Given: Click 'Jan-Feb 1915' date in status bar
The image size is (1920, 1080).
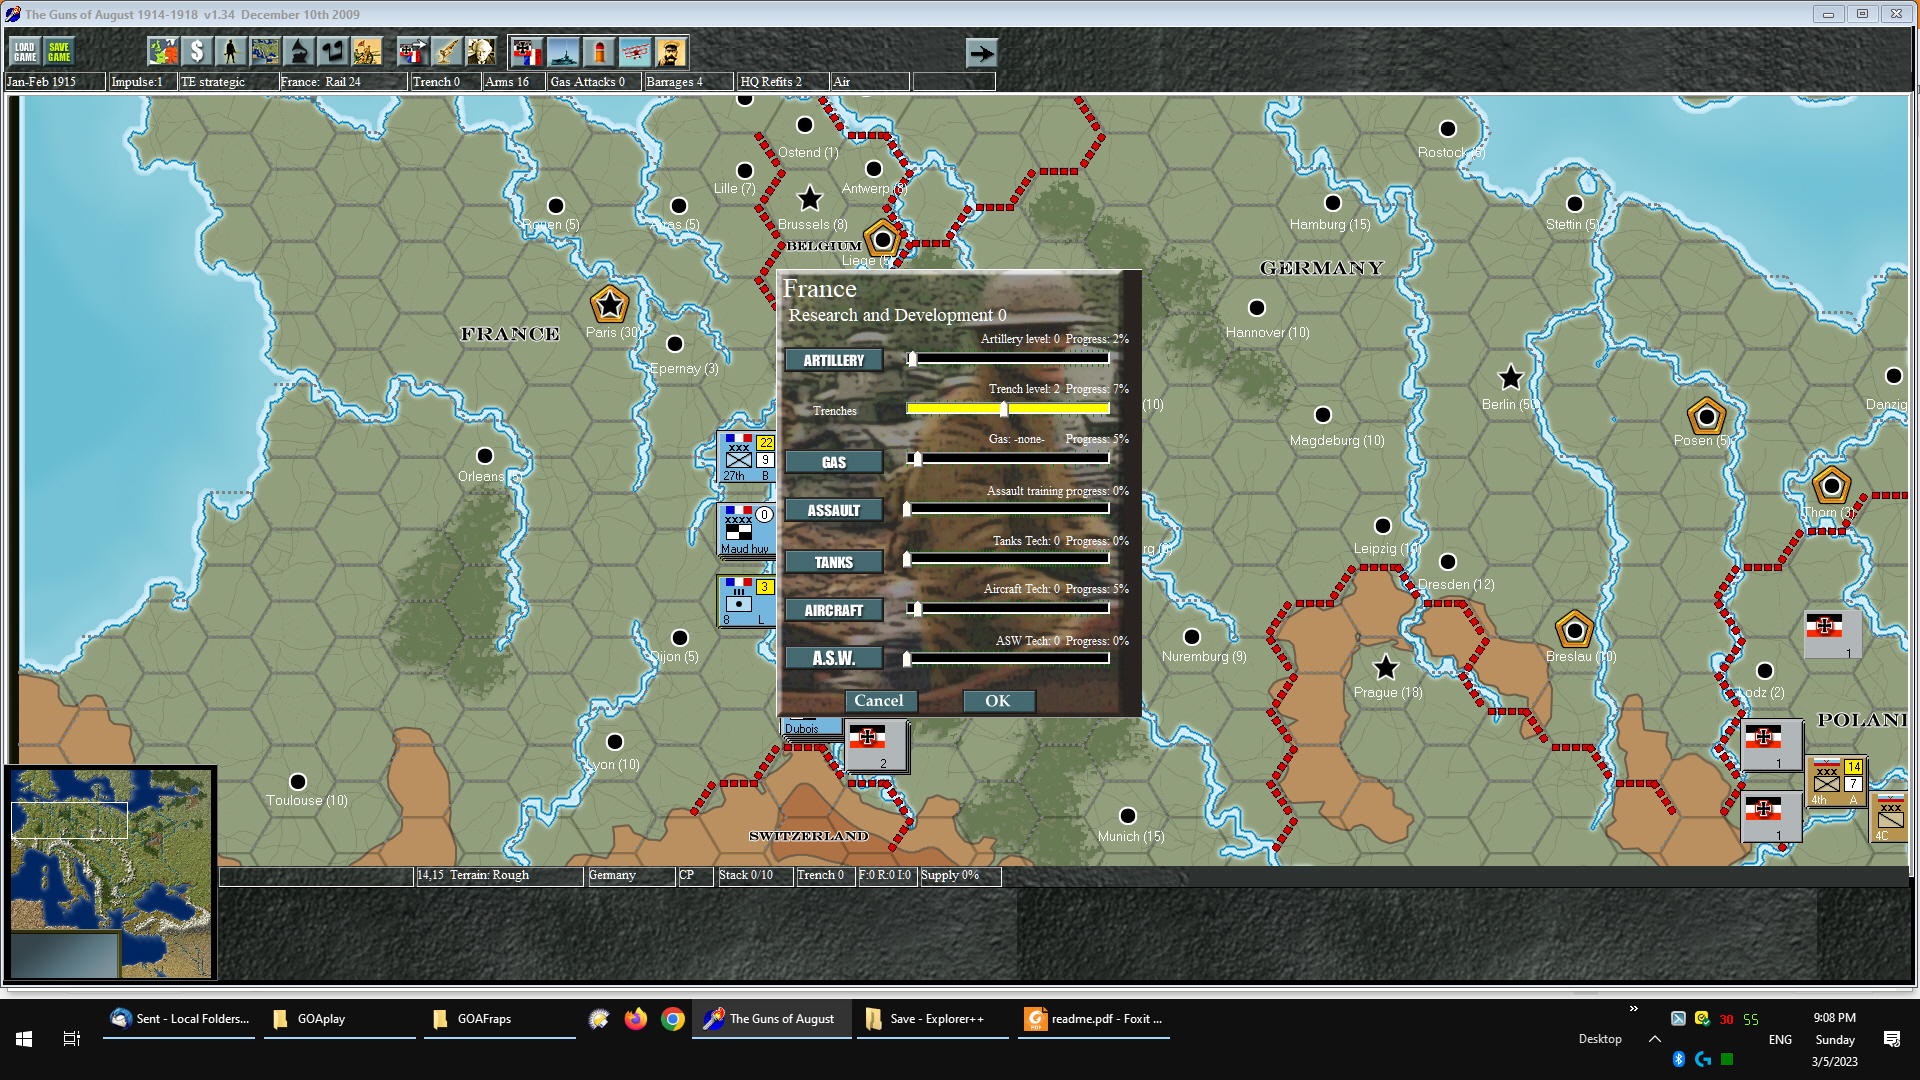Looking at the screenshot, I should pyautogui.click(x=41, y=82).
